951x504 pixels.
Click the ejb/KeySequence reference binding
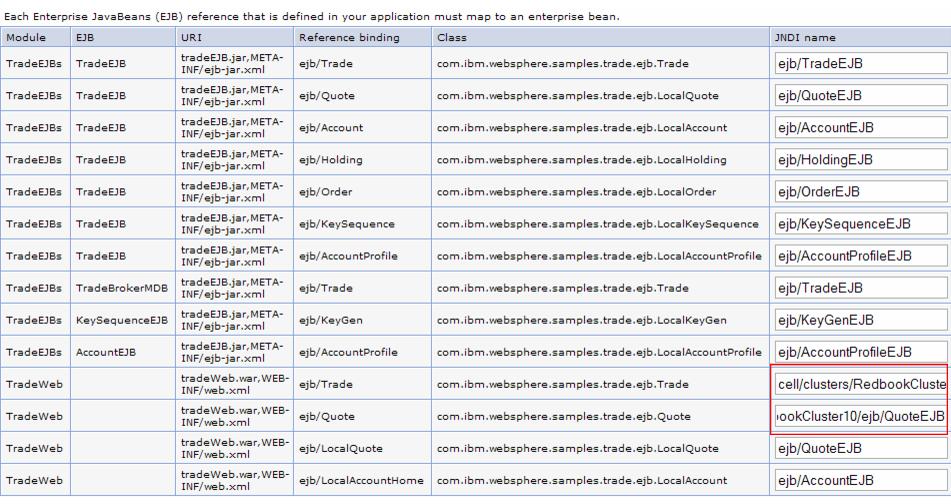click(346, 224)
